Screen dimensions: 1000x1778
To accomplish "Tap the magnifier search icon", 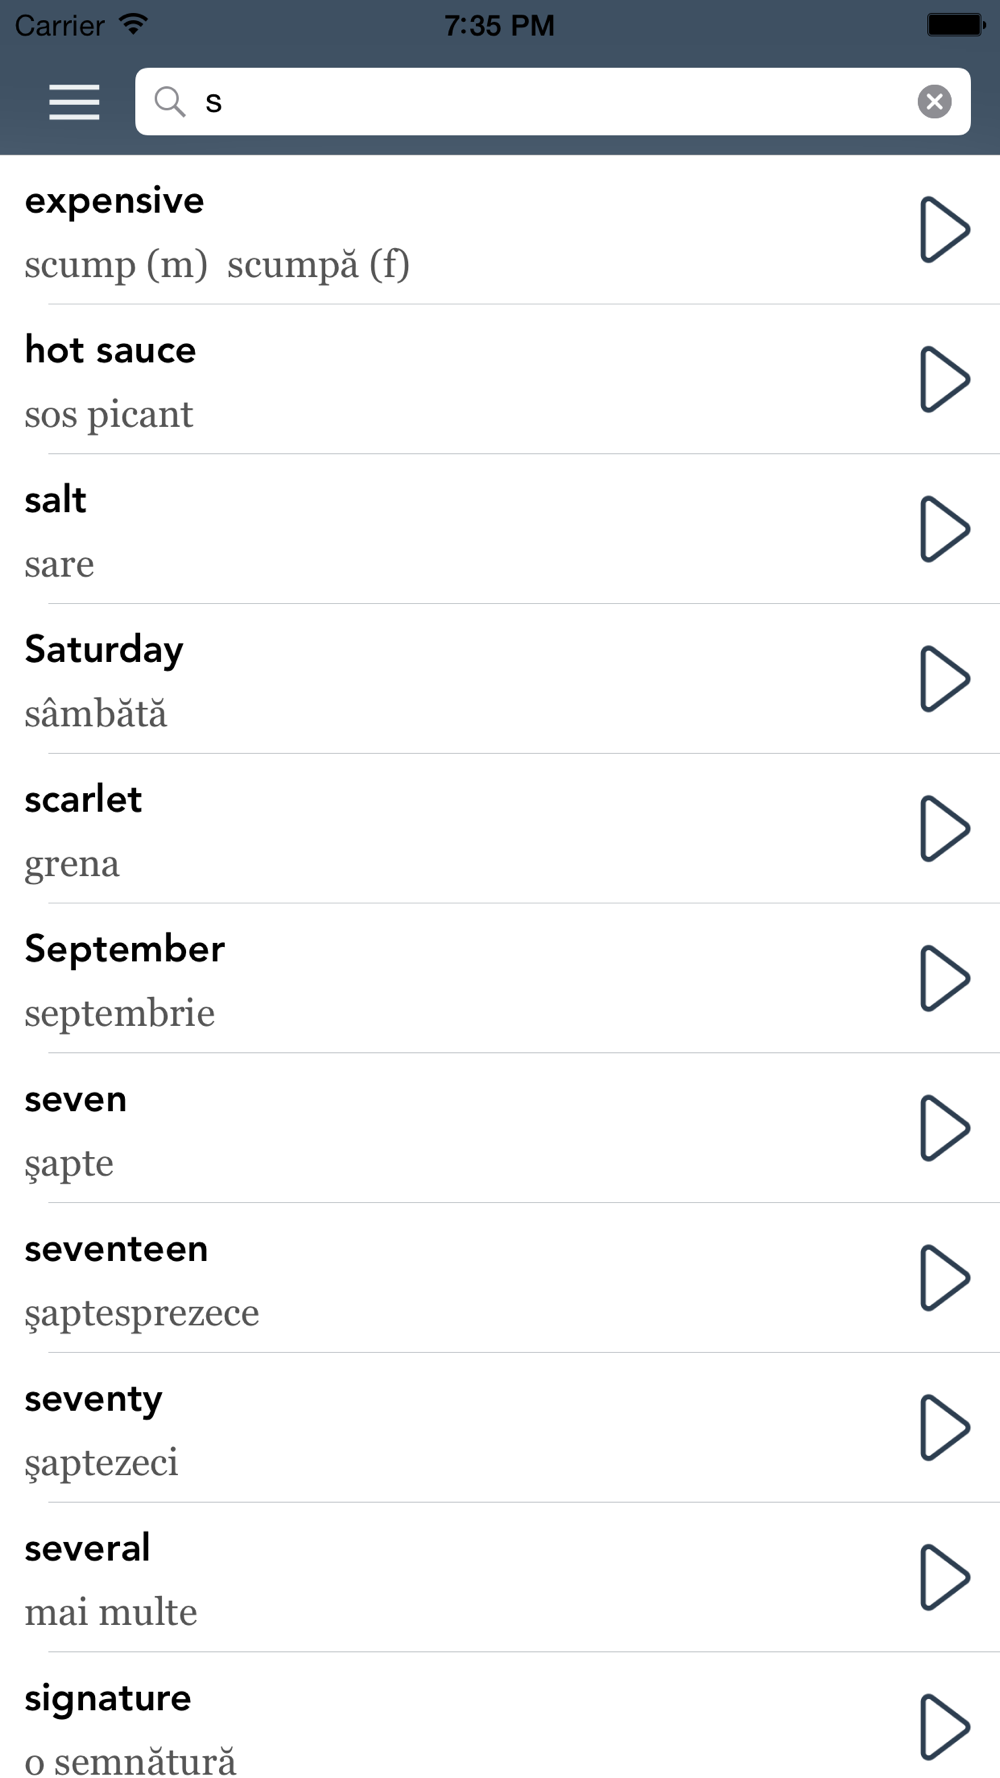I will pyautogui.click(x=170, y=101).
